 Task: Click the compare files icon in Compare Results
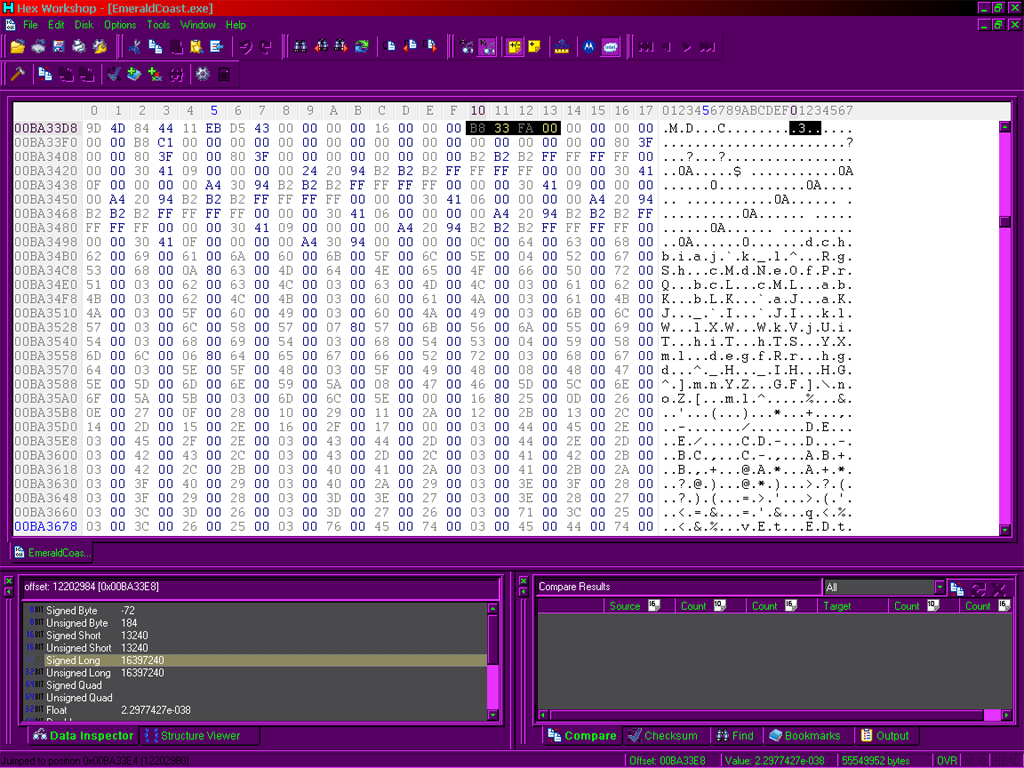coord(957,588)
